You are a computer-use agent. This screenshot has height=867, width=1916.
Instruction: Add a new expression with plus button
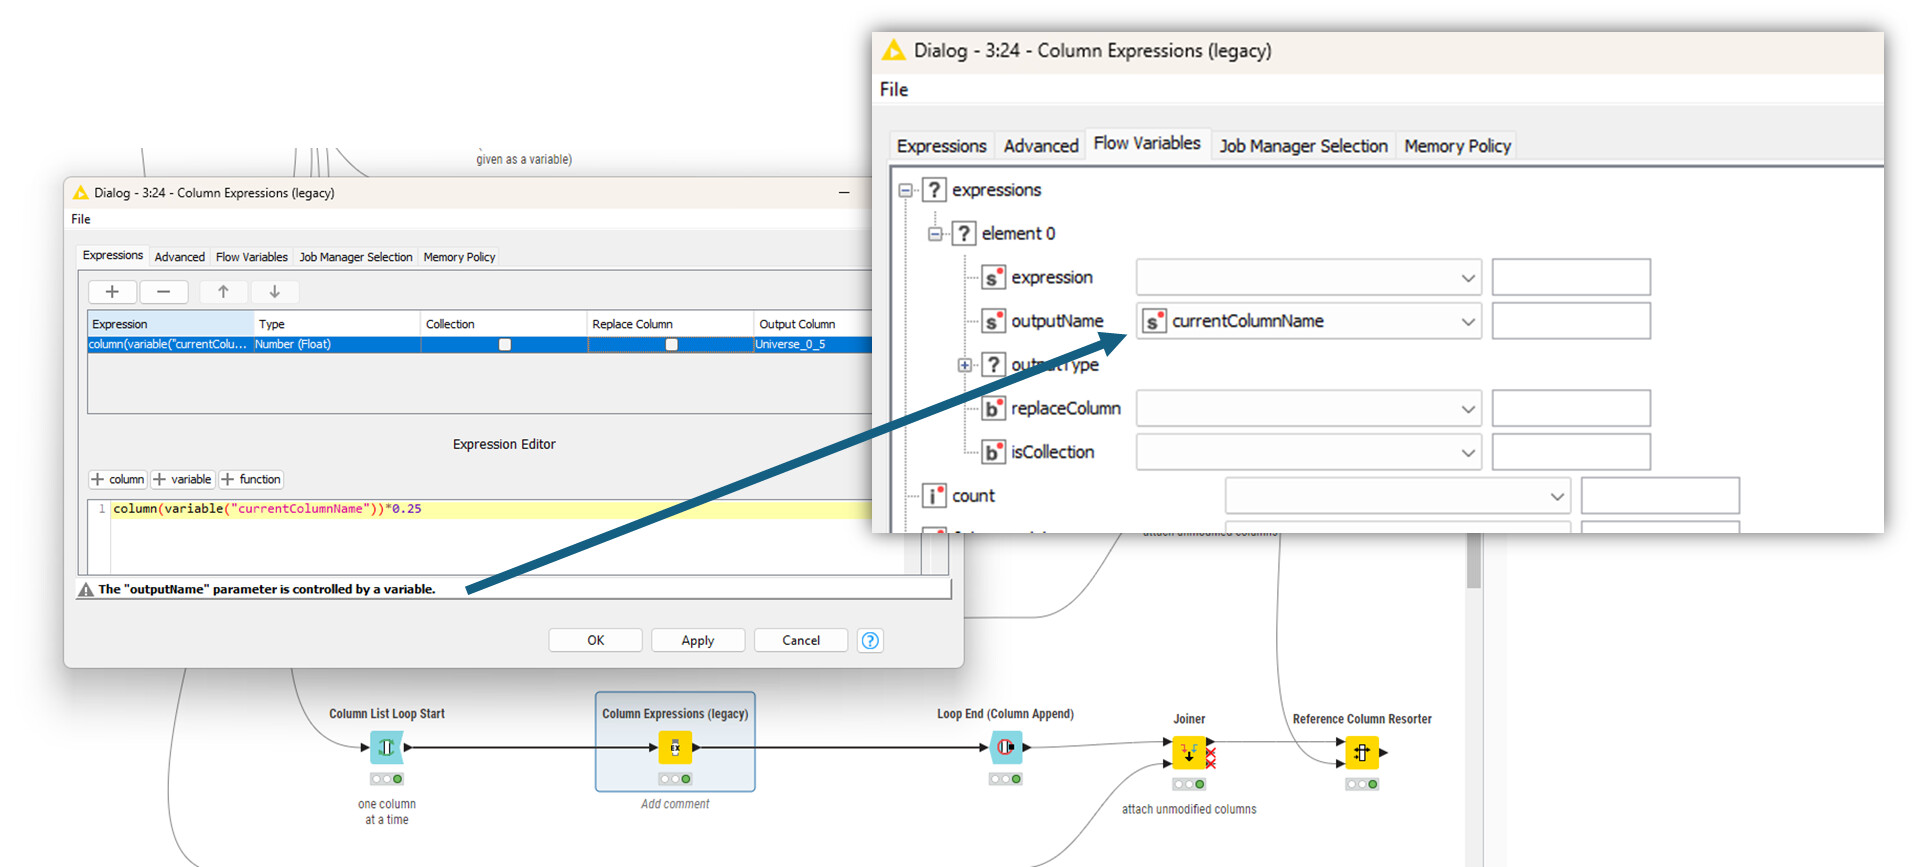tap(112, 292)
